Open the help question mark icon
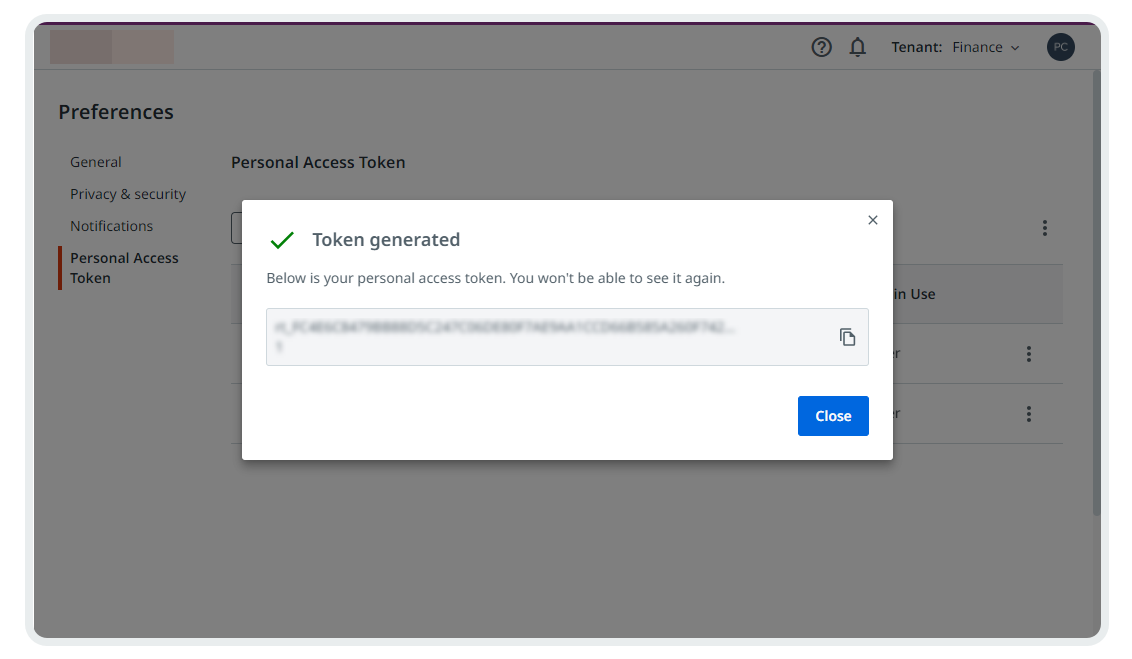 [x=821, y=47]
